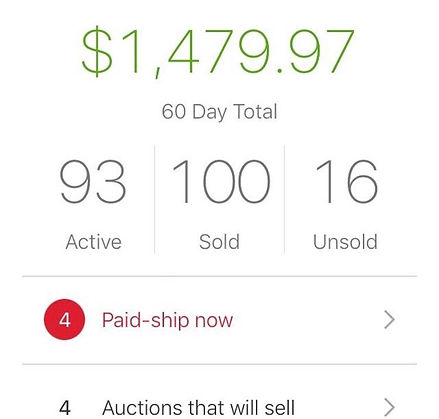The height and width of the screenshot is (419, 439).
Task: Select the Unsold label
Action: pyautogui.click(x=345, y=242)
